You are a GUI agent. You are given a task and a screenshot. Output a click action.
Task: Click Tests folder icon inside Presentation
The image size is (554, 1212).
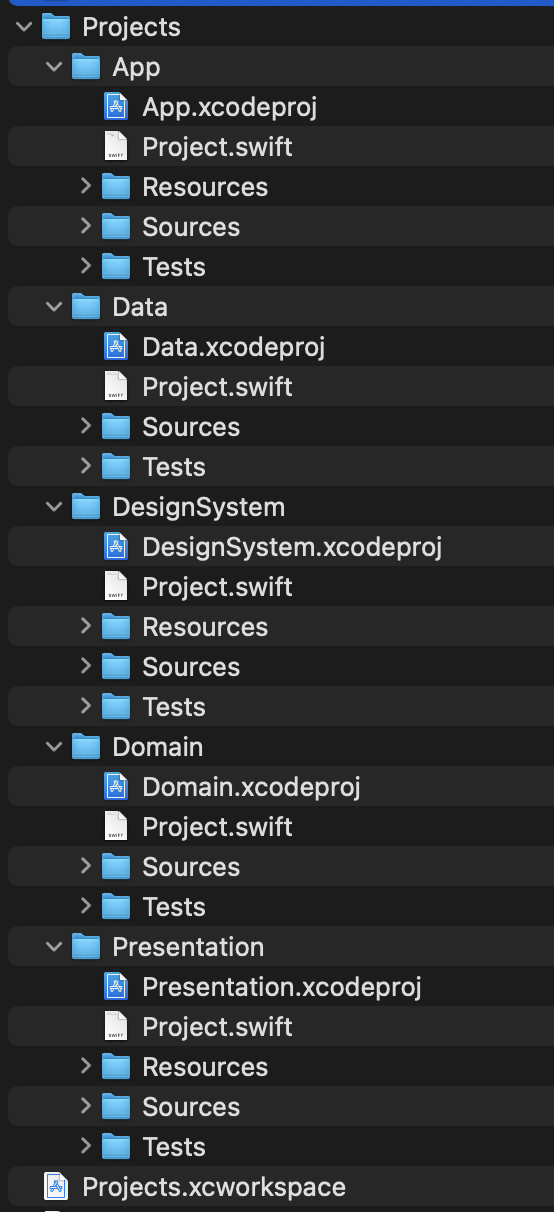[116, 1146]
